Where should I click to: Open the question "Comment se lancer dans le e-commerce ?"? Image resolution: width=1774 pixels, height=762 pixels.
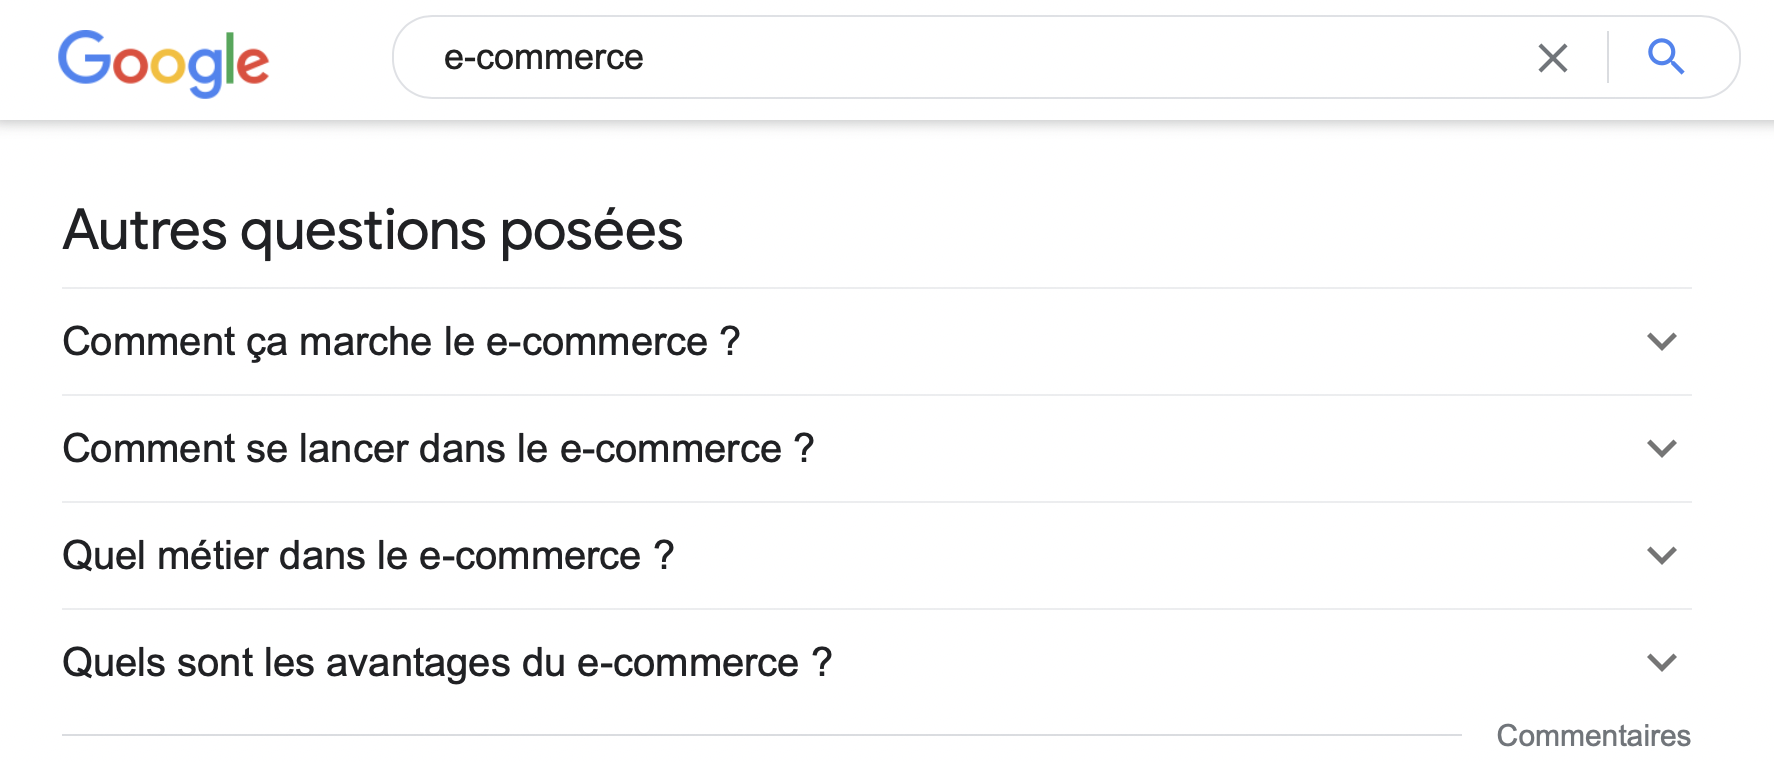click(x=438, y=449)
